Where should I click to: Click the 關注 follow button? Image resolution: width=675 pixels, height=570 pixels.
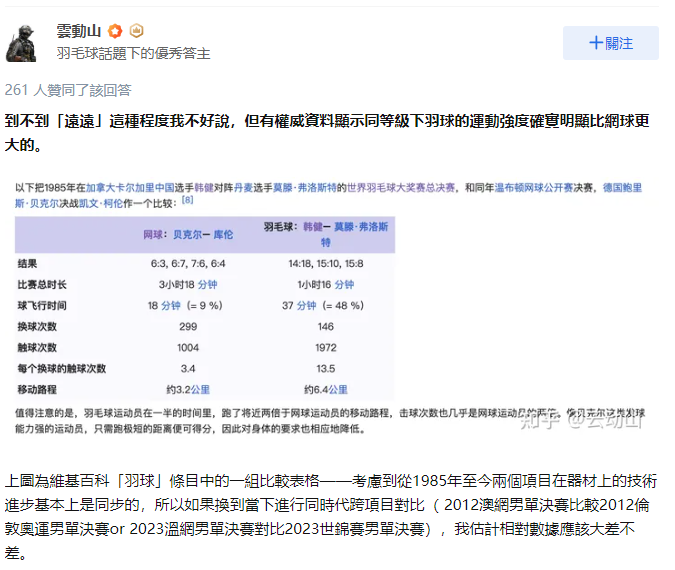[610, 43]
